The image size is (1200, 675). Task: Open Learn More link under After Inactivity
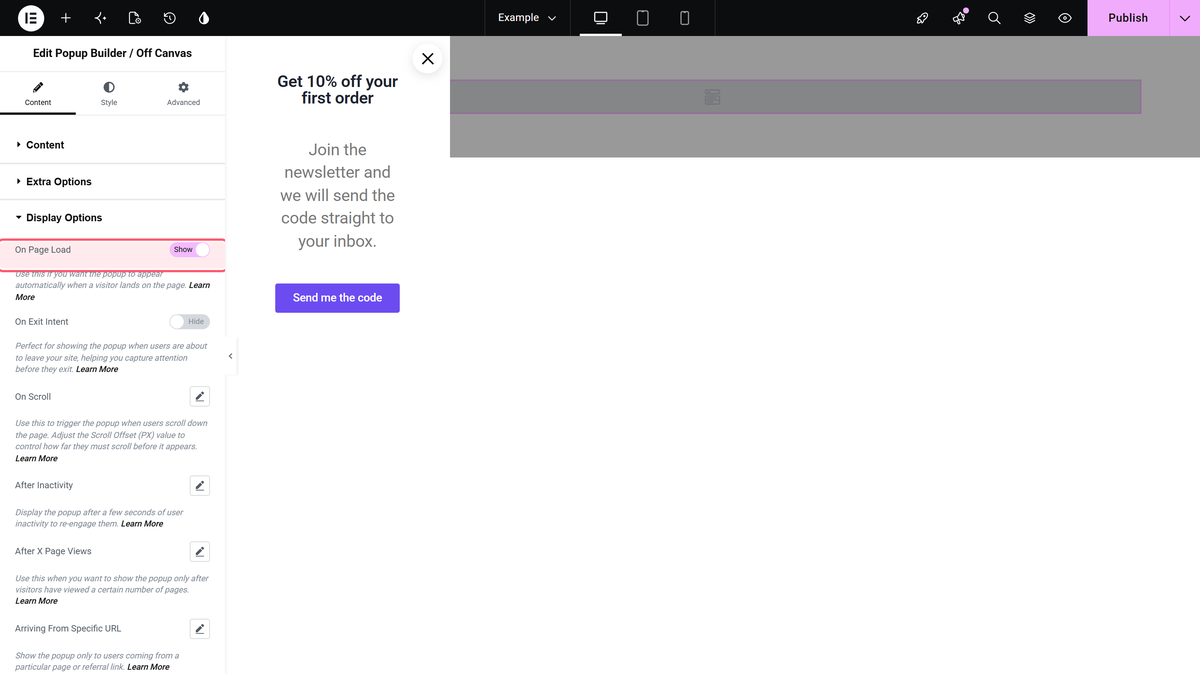coord(142,524)
